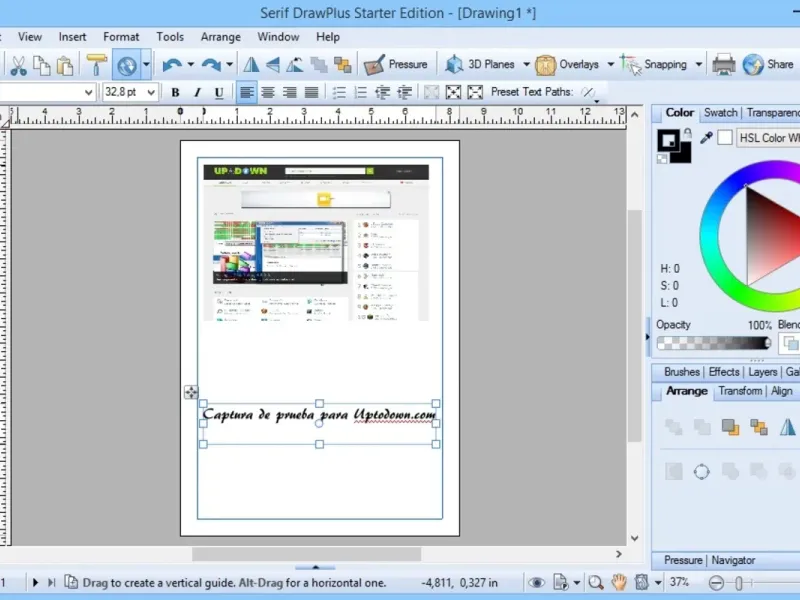Select the Pan hand tool
Screen dimensions: 800x600
(619, 582)
